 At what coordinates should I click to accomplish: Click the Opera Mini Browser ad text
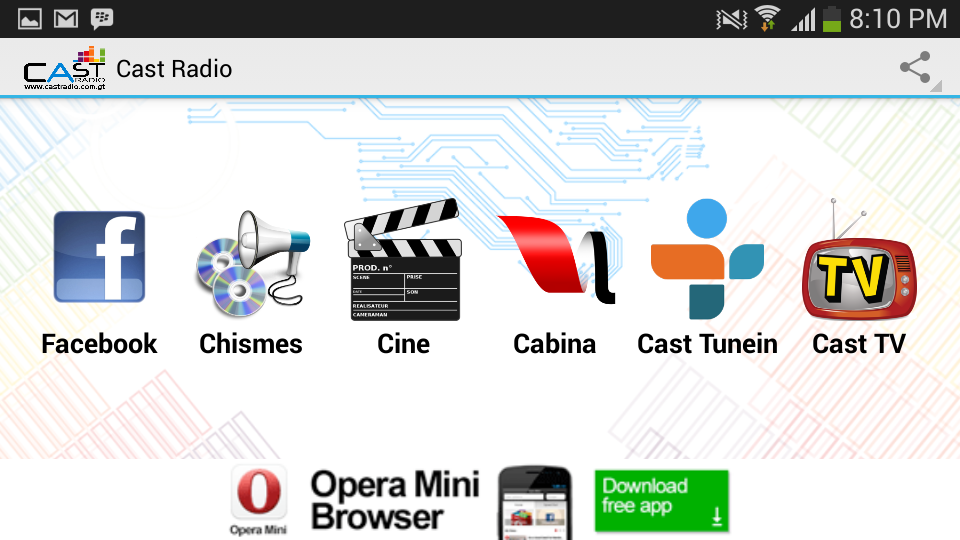coord(395,500)
